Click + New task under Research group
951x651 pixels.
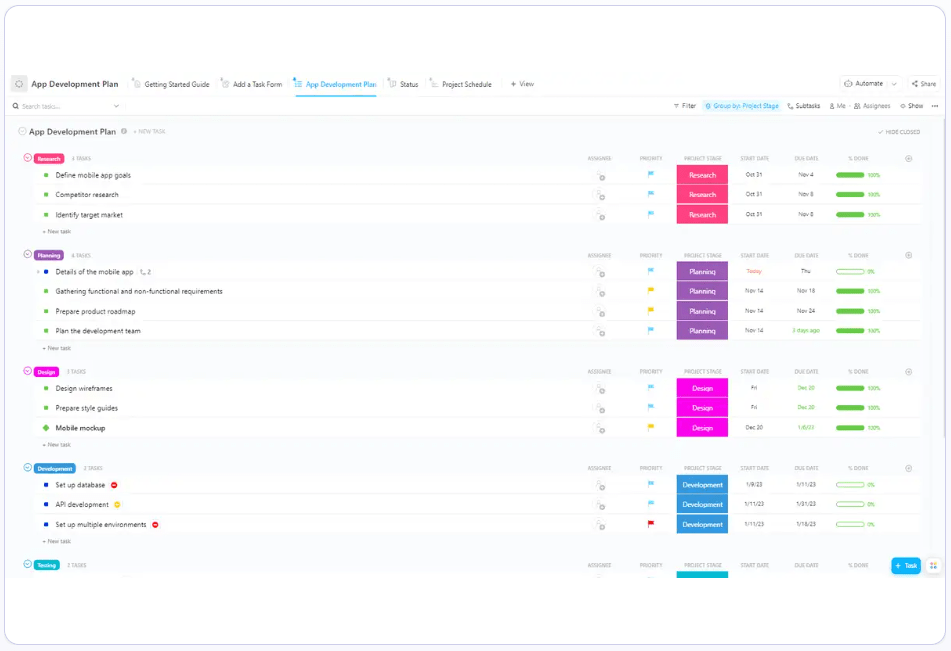(57, 231)
